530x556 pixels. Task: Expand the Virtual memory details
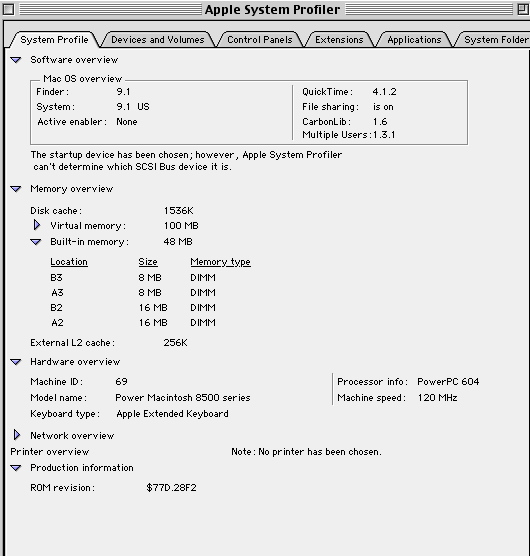tap(37, 225)
